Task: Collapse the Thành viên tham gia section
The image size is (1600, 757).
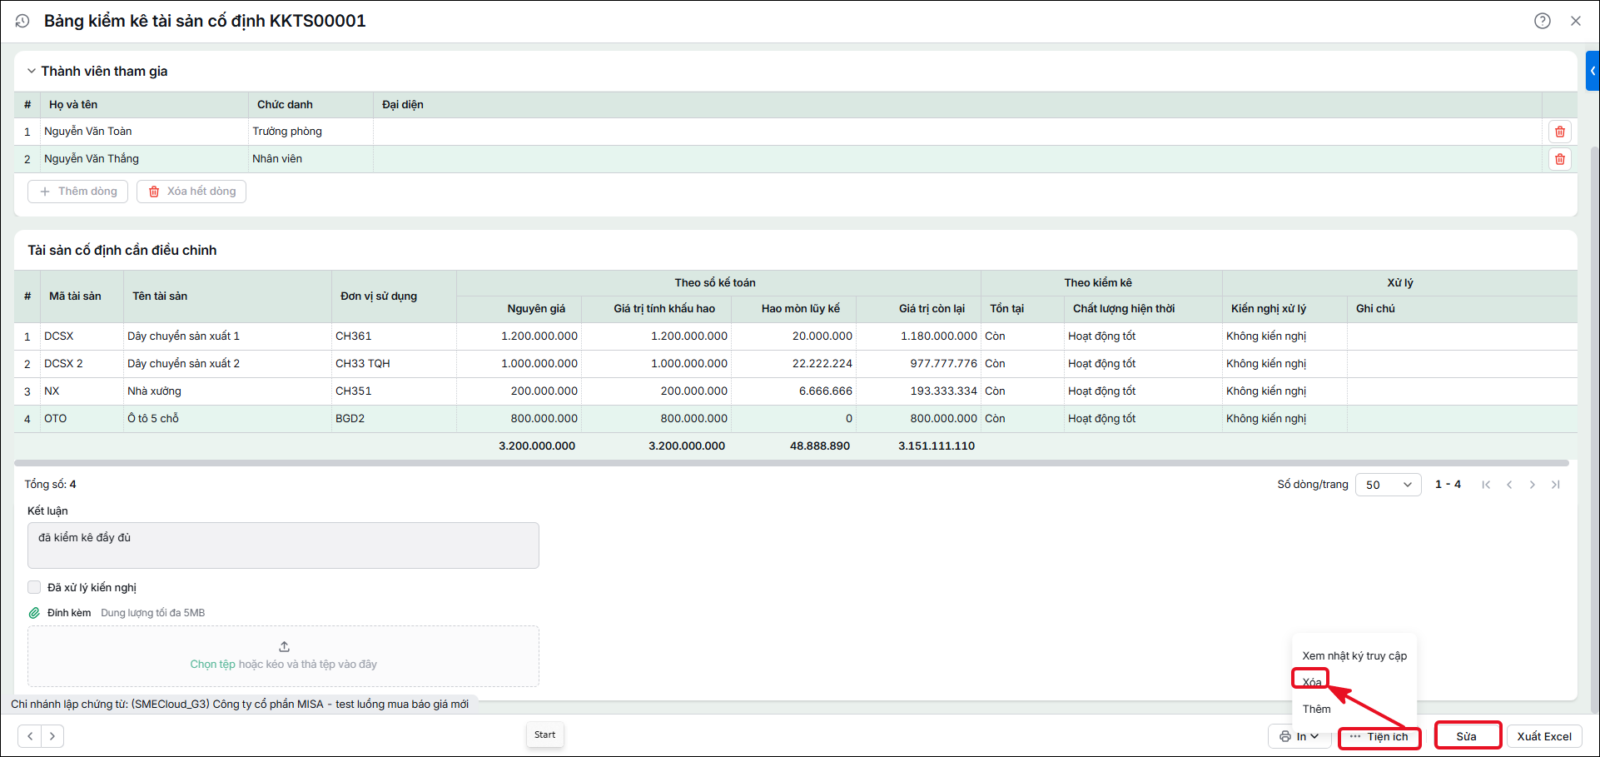Action: tap(31, 71)
